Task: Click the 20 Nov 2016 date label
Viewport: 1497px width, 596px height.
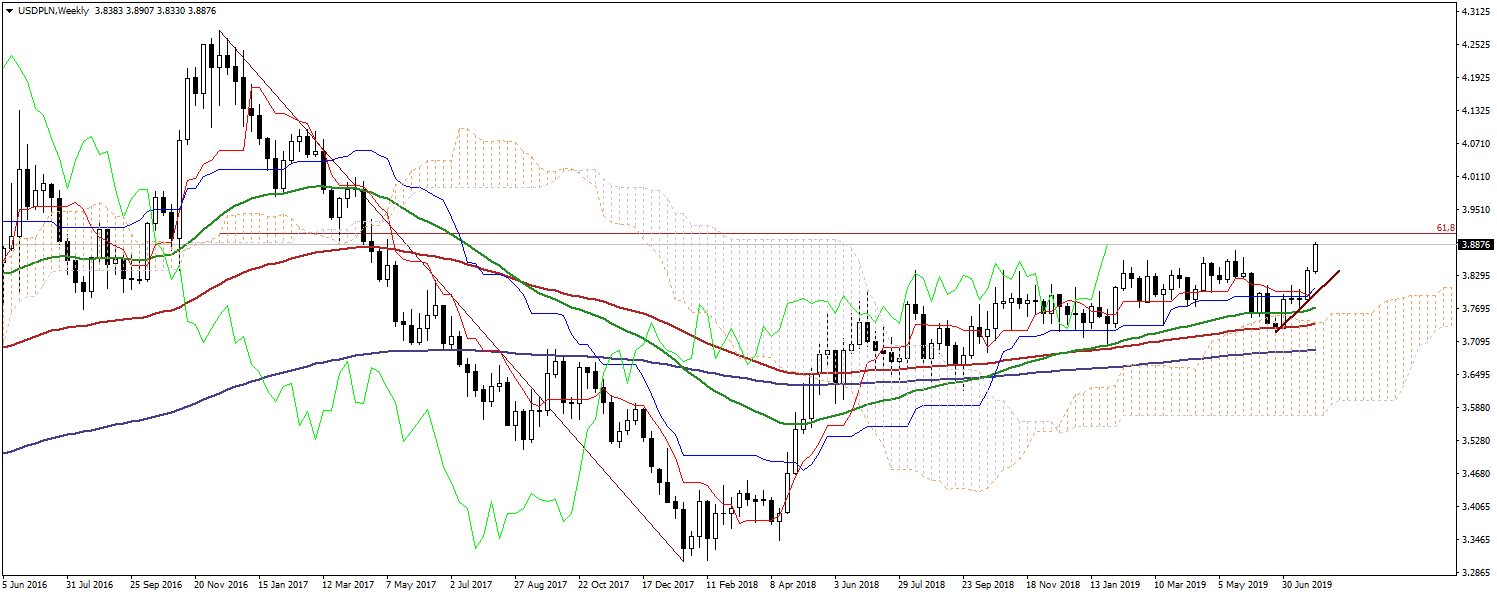Action: coord(220,583)
